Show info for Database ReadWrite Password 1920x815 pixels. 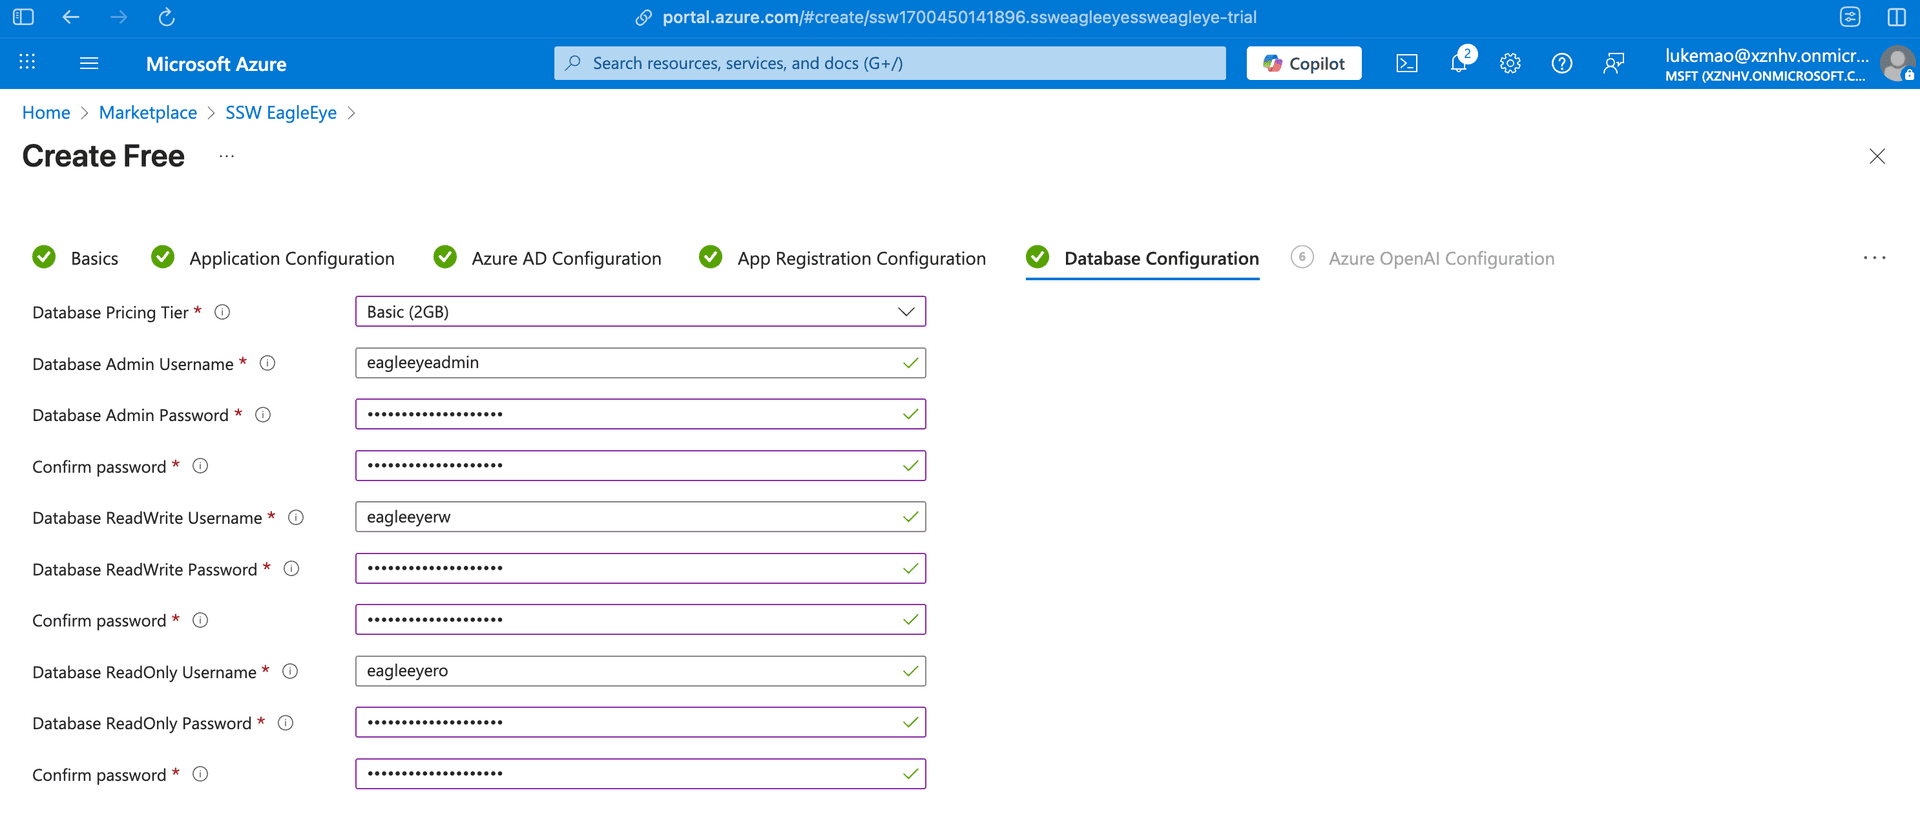(x=292, y=568)
